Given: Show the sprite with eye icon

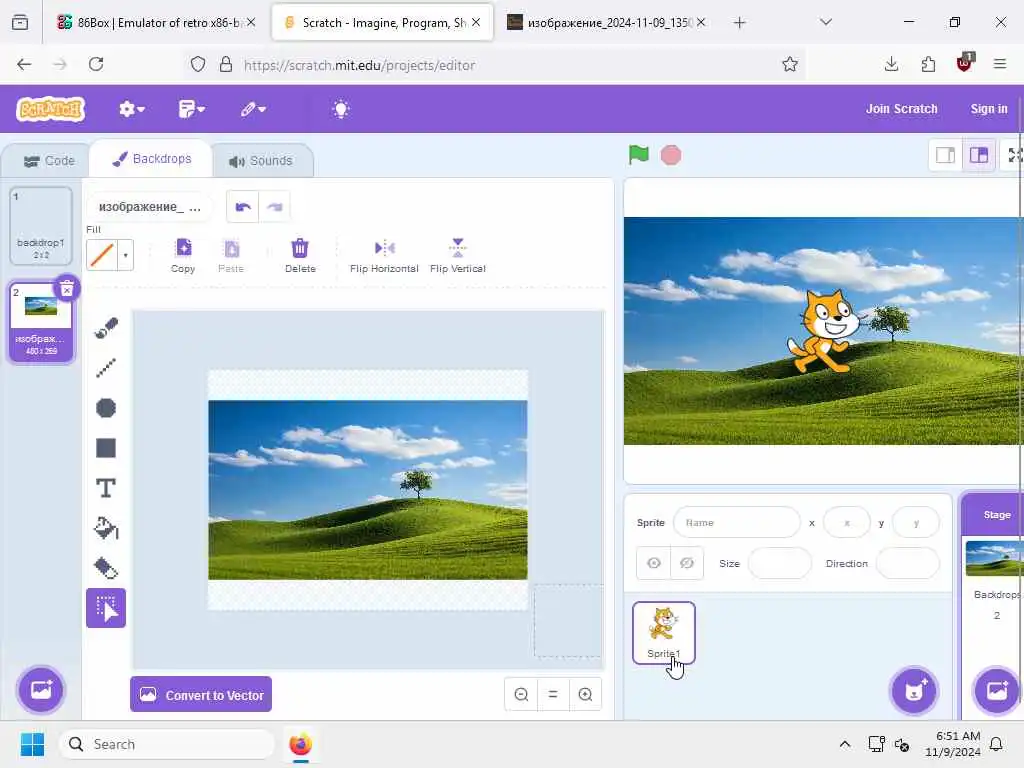Looking at the screenshot, I should [x=654, y=563].
